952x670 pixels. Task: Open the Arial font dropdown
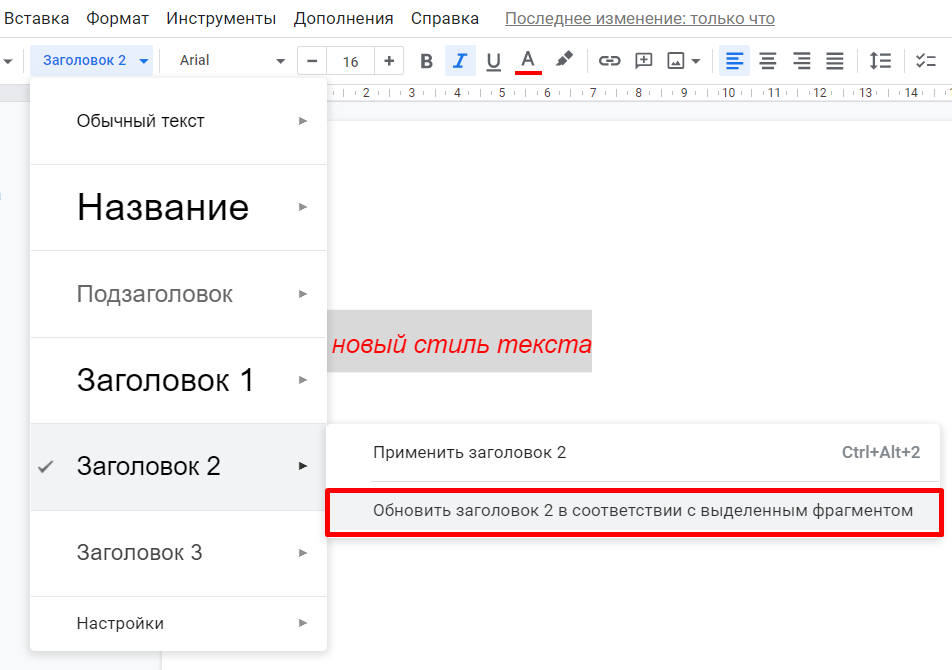coord(228,60)
